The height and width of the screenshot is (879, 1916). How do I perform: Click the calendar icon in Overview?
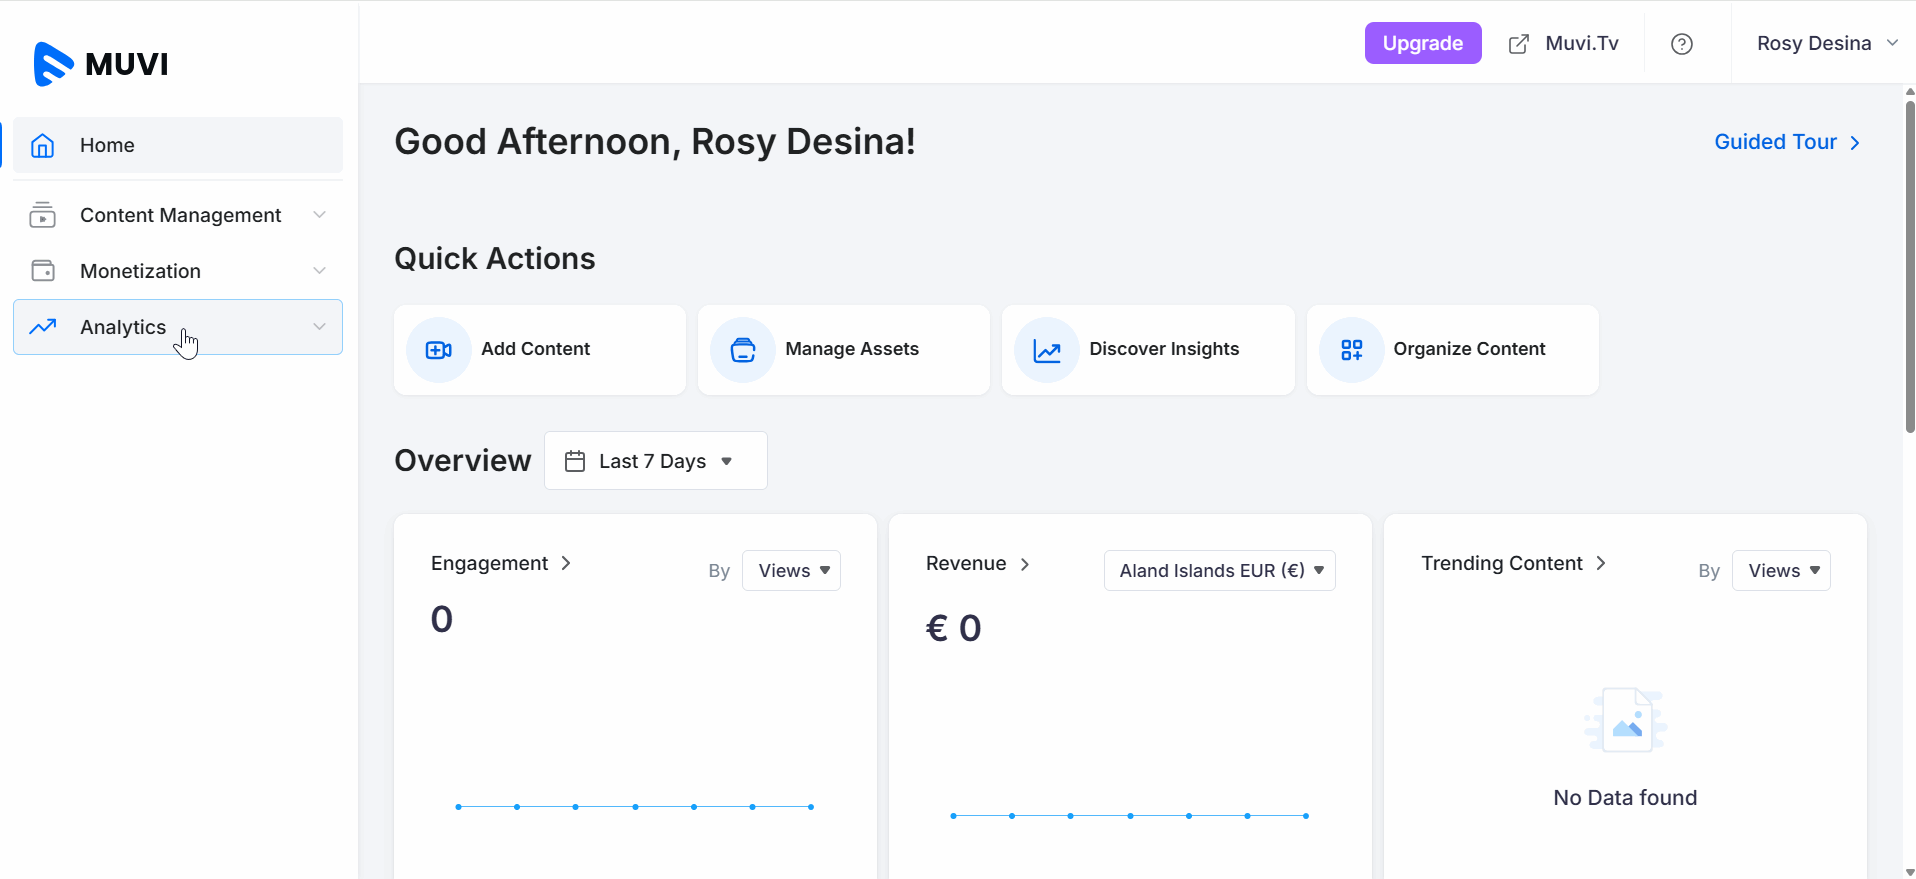point(575,461)
